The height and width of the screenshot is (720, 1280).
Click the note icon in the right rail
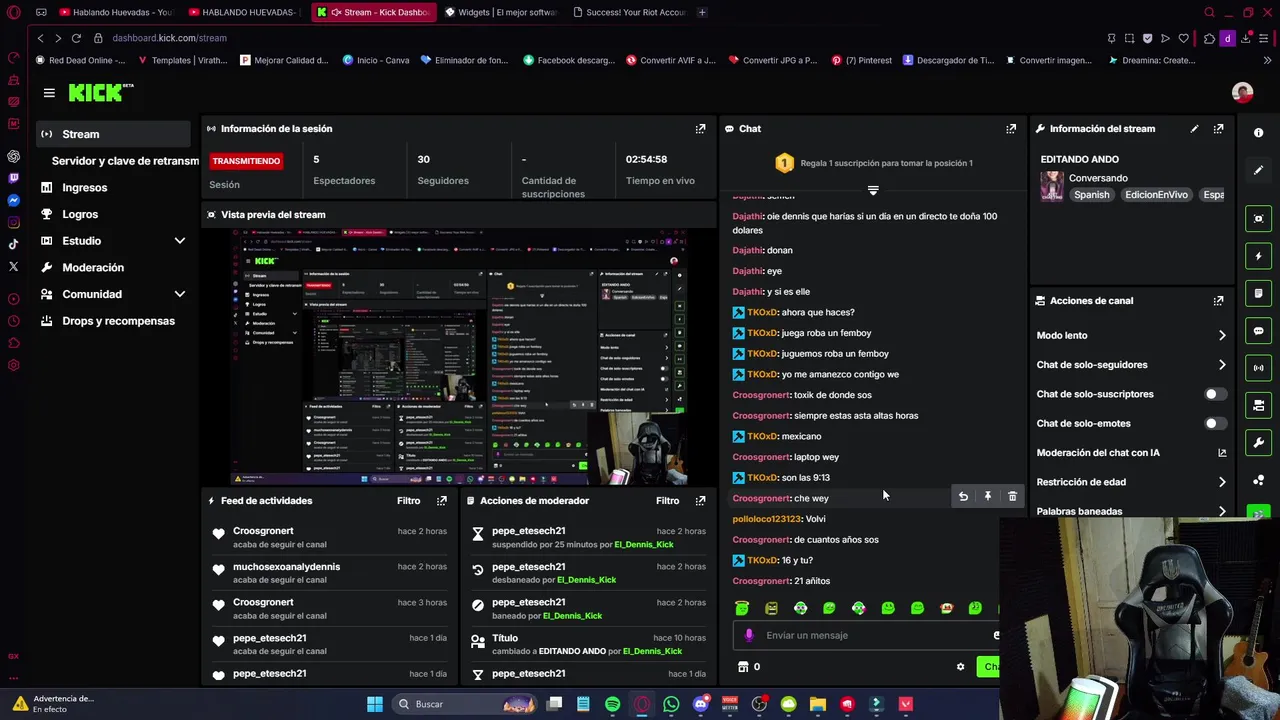[1258, 293]
